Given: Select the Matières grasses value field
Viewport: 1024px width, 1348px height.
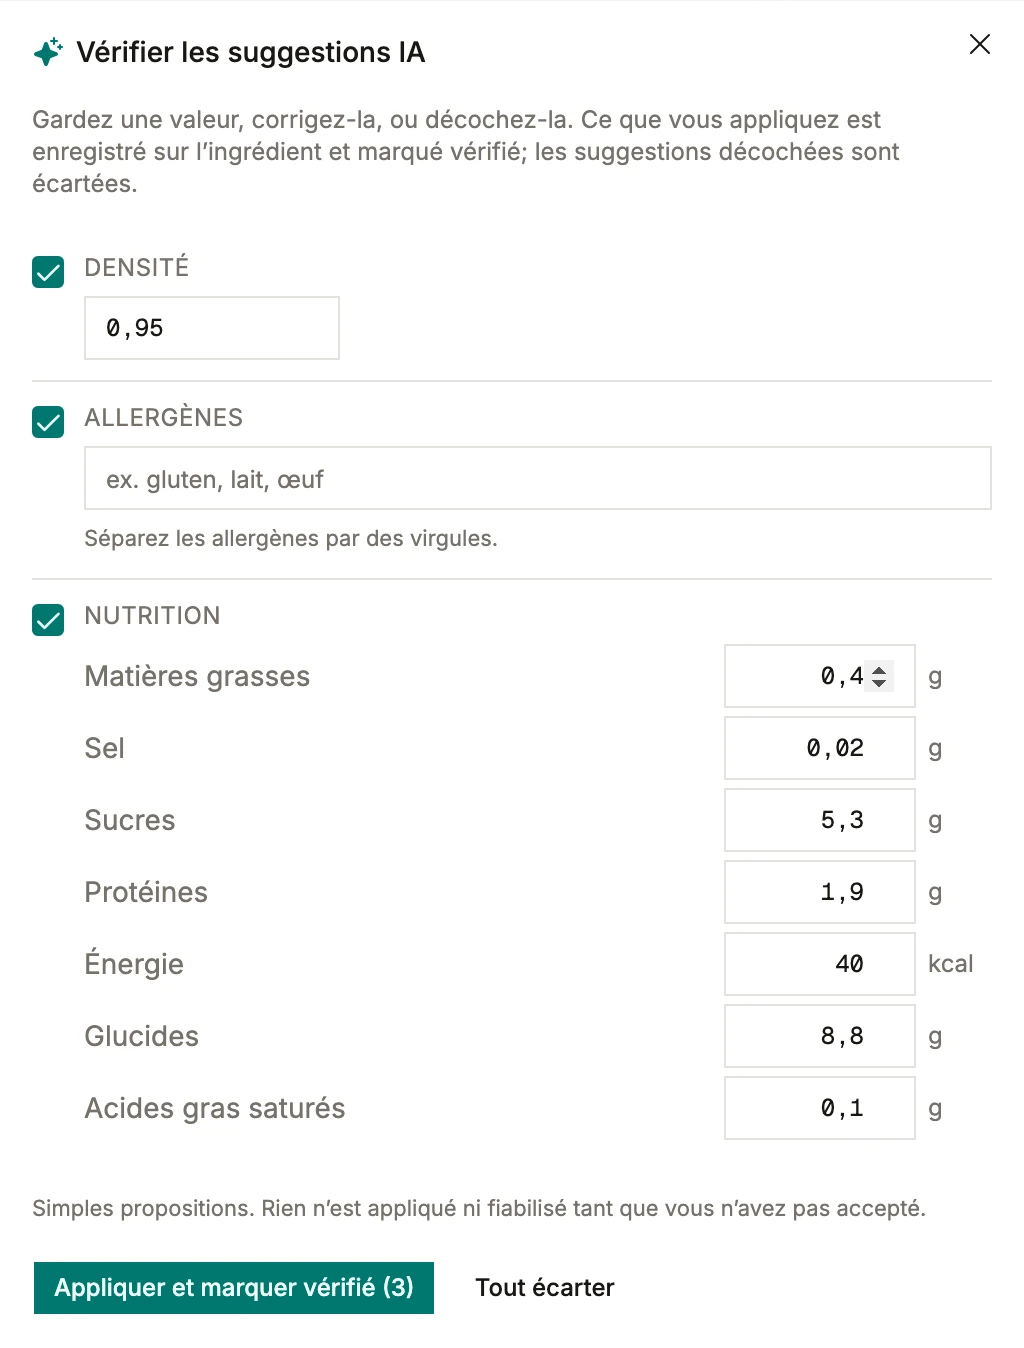Looking at the screenshot, I should pos(820,676).
